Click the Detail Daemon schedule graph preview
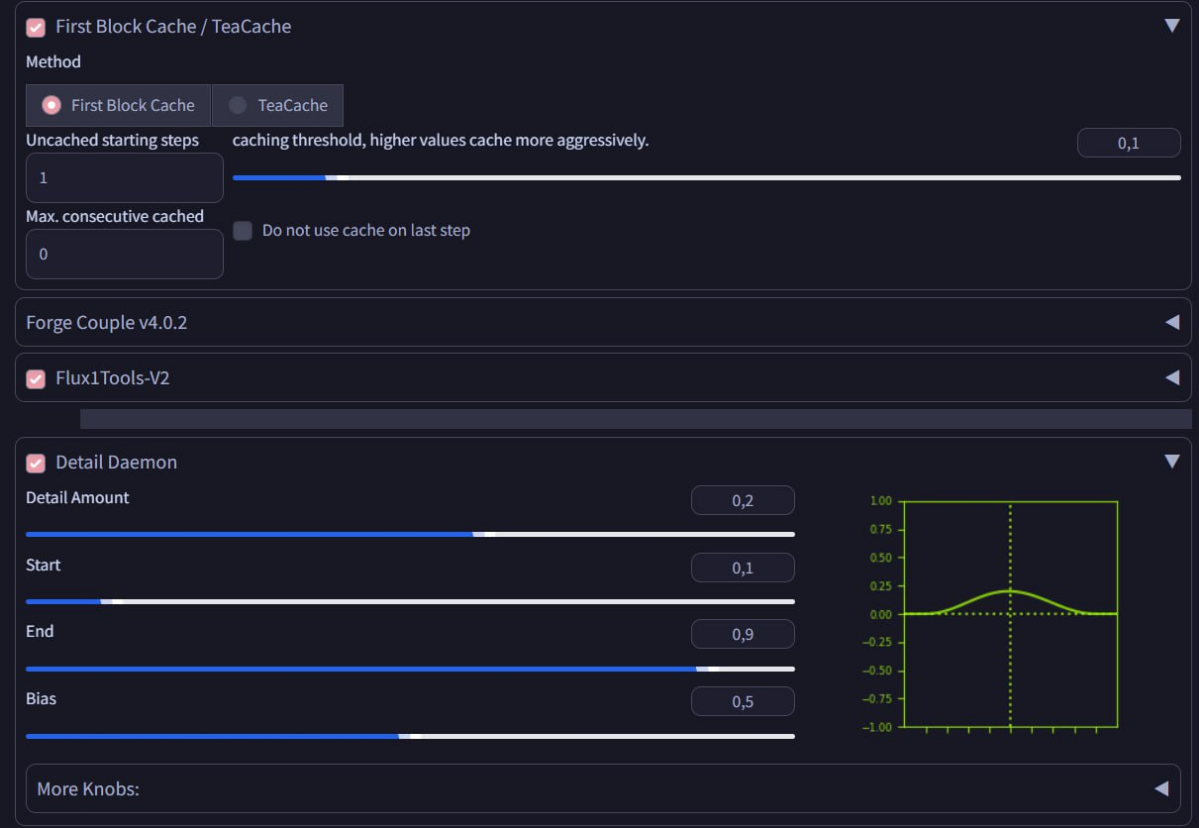This screenshot has height=828, width=1199. pyautogui.click(x=1009, y=614)
